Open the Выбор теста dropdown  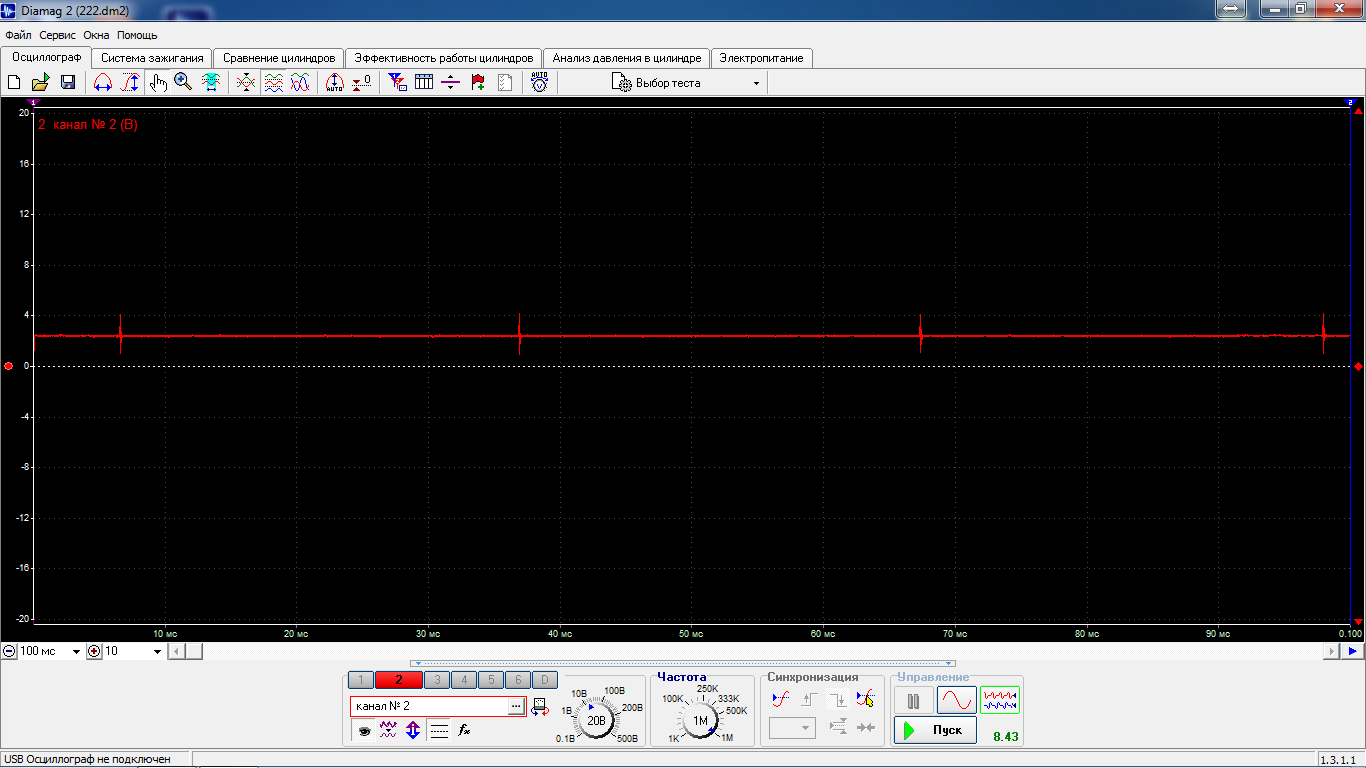(687, 83)
